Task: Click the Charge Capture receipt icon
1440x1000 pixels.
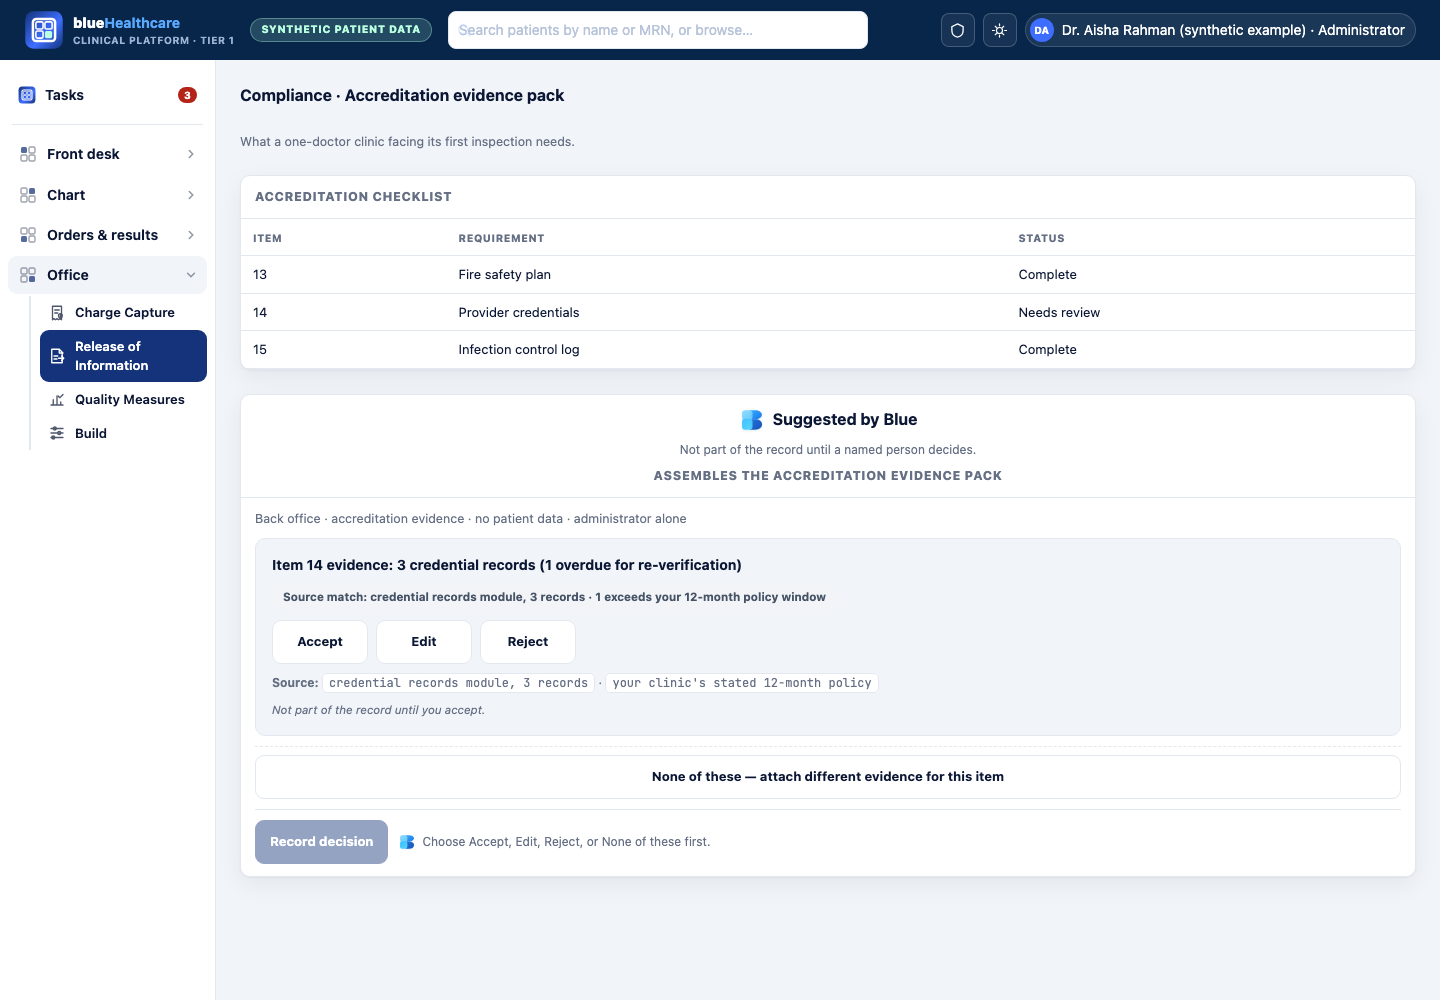Action: [58, 313]
